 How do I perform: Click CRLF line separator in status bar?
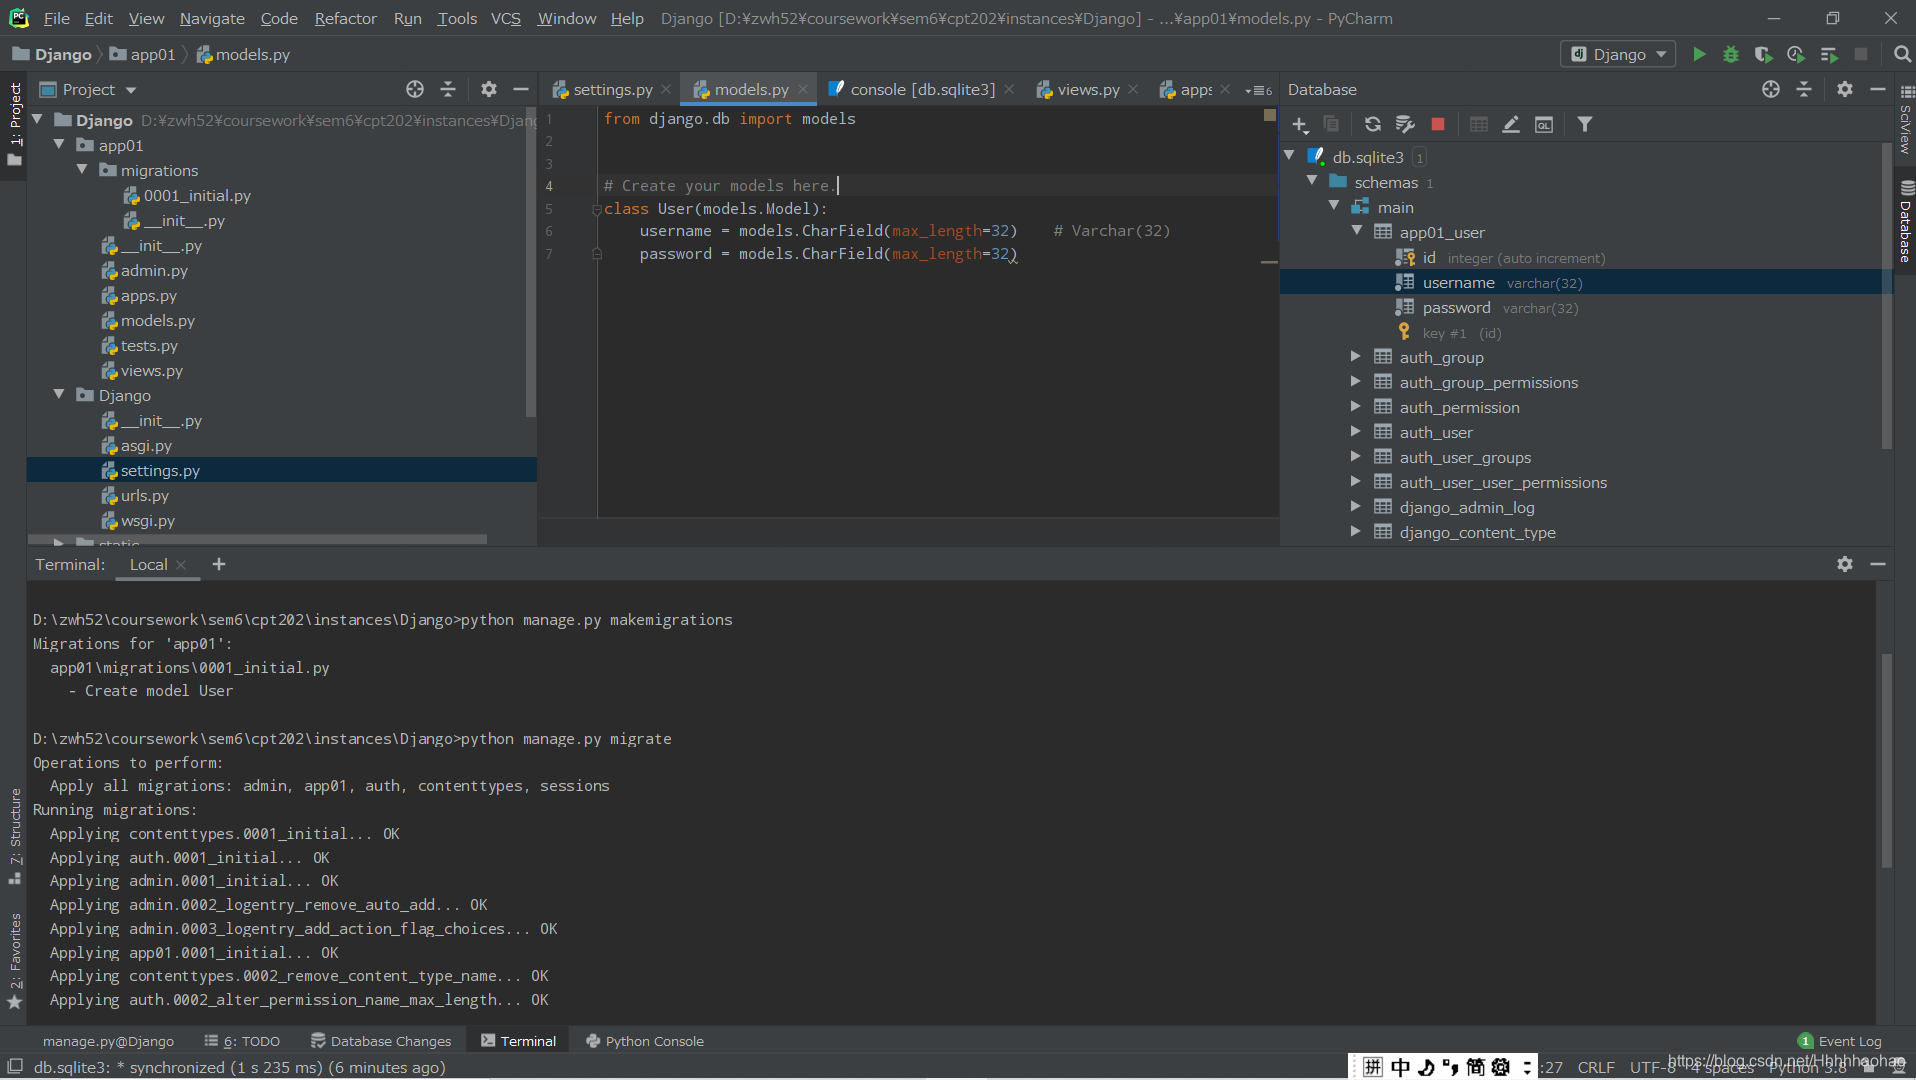(1596, 1067)
